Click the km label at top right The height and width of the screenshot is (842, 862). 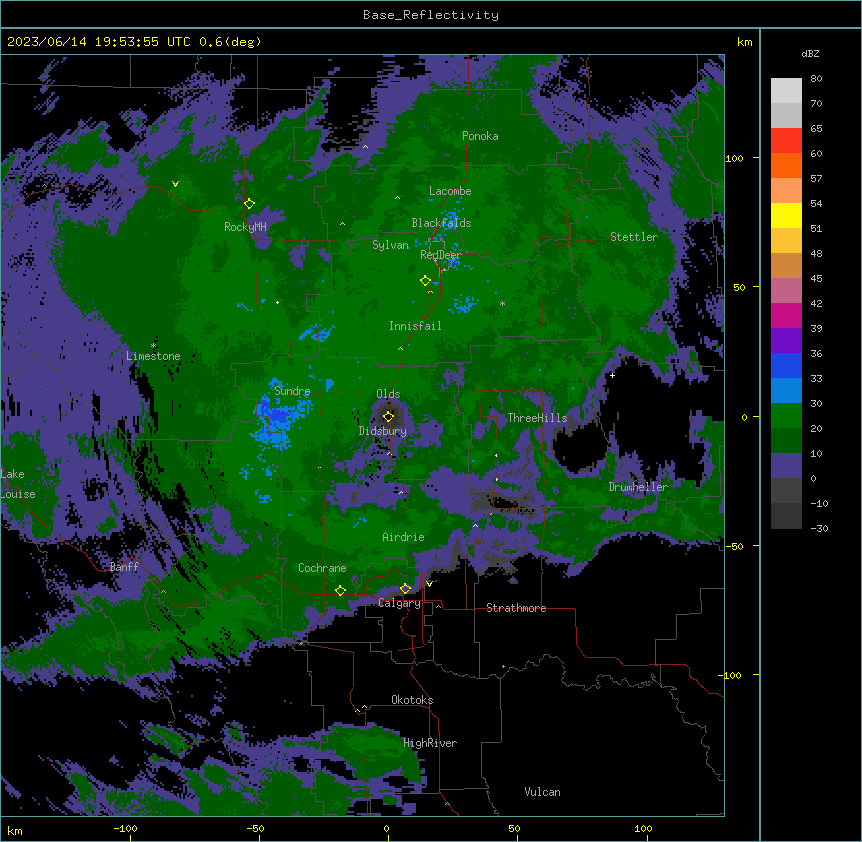[x=745, y=42]
